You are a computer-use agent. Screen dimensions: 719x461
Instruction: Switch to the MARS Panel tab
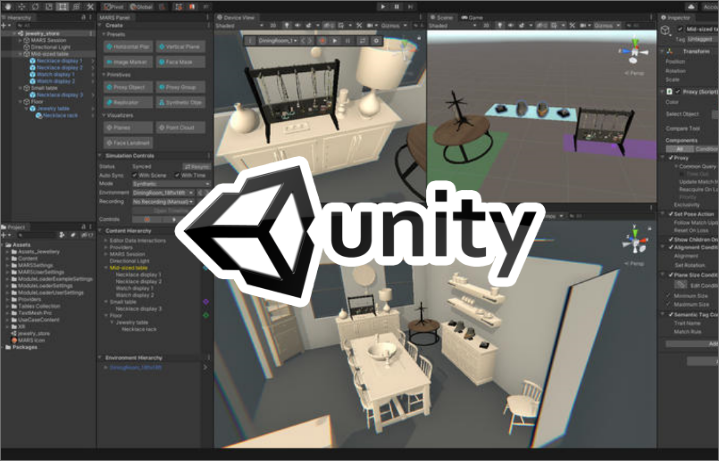coord(115,17)
